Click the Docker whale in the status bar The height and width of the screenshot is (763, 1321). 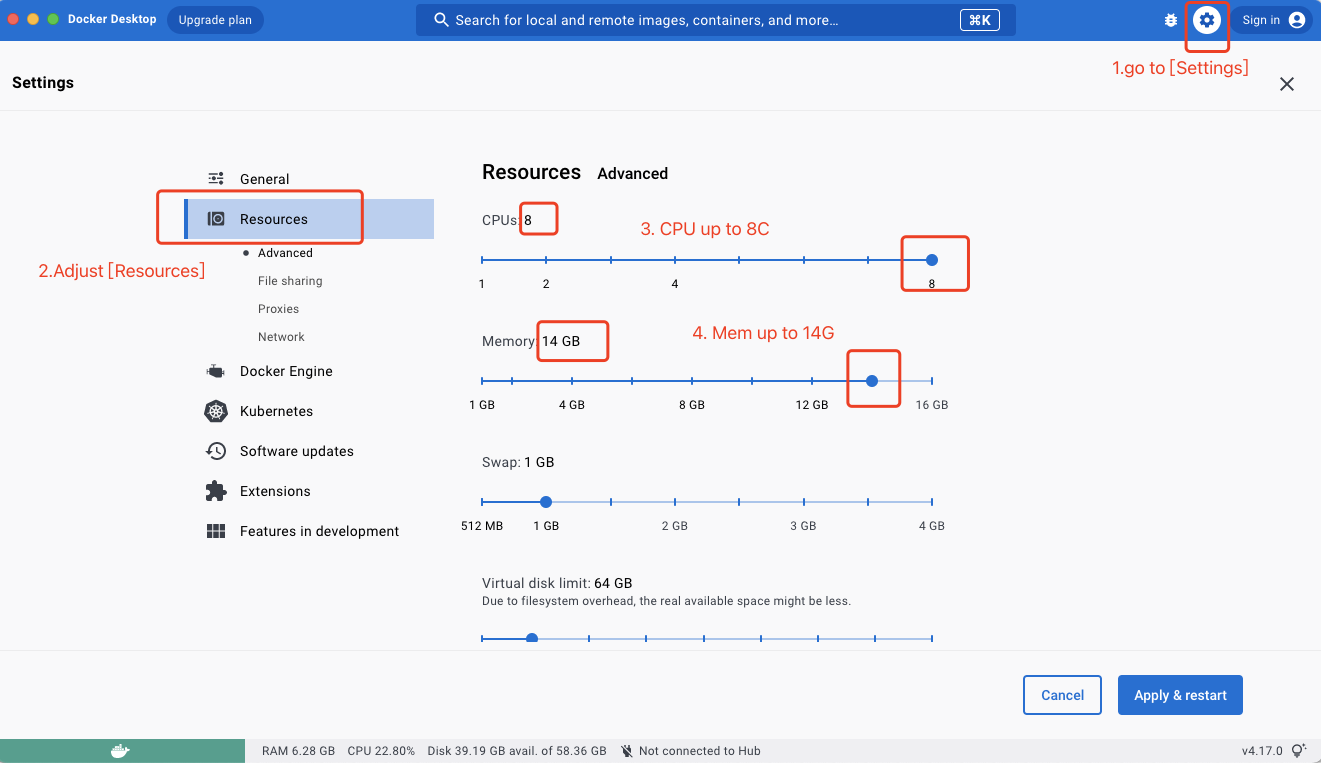pyautogui.click(x=120, y=751)
